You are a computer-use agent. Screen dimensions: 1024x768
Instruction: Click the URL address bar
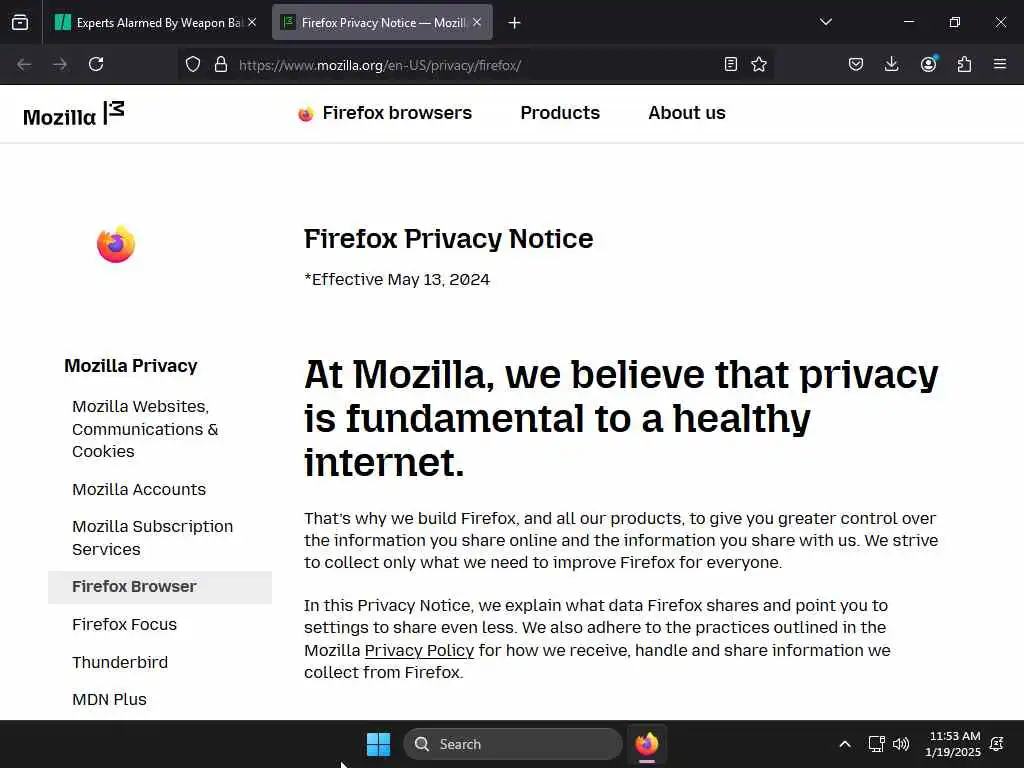coord(477,65)
